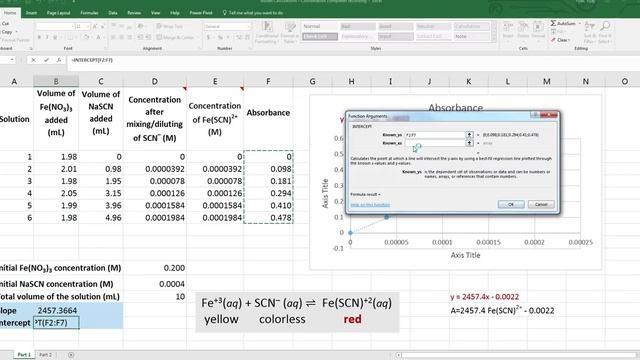Viewport: 640px width, 360px height.
Task: Expand the cell styles gallery More arrow
Action: pos(494,38)
